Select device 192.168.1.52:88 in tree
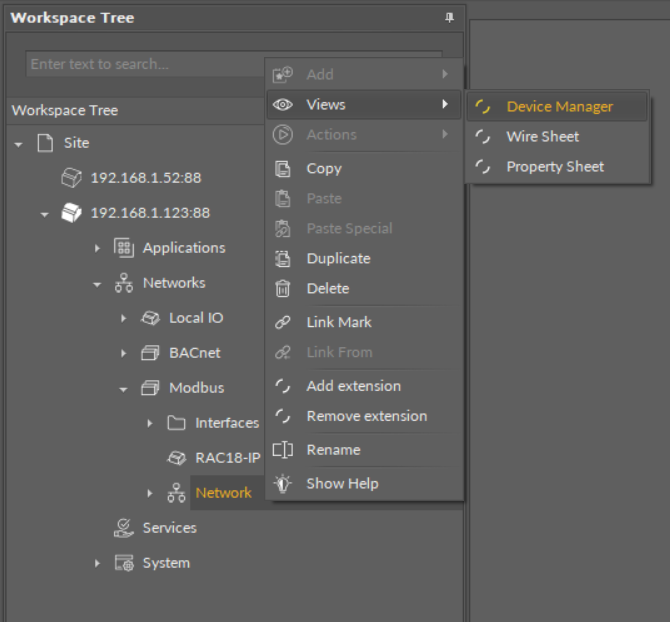Image resolution: width=670 pixels, height=622 pixels. point(145,178)
